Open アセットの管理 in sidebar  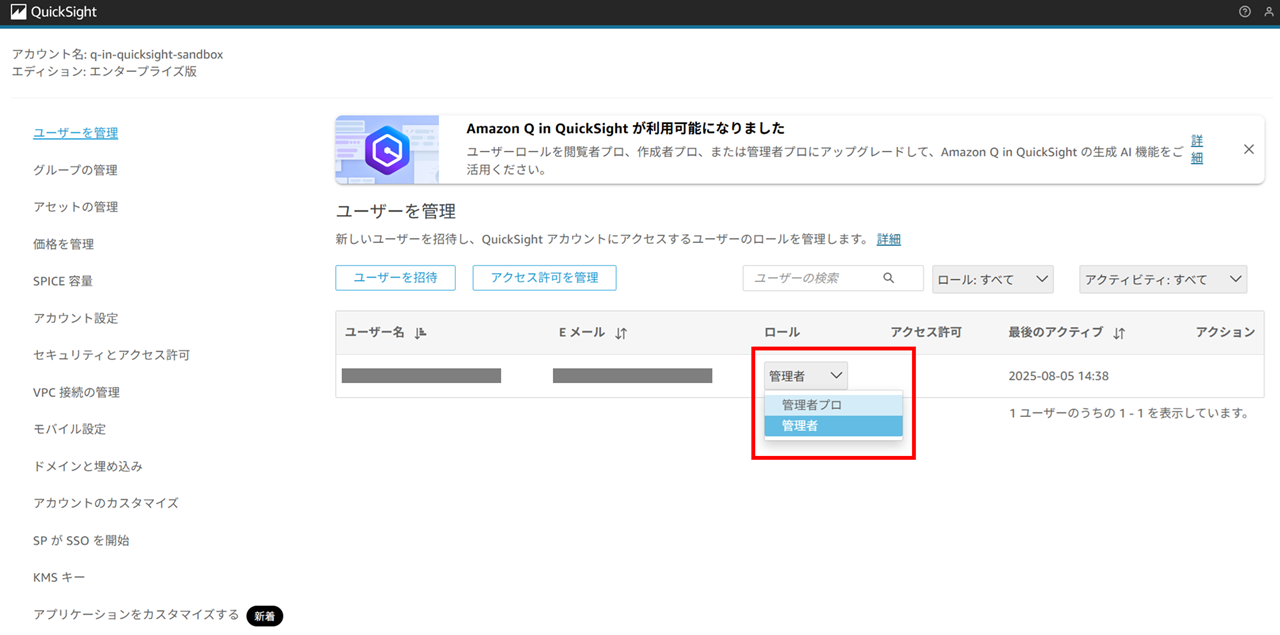point(75,207)
